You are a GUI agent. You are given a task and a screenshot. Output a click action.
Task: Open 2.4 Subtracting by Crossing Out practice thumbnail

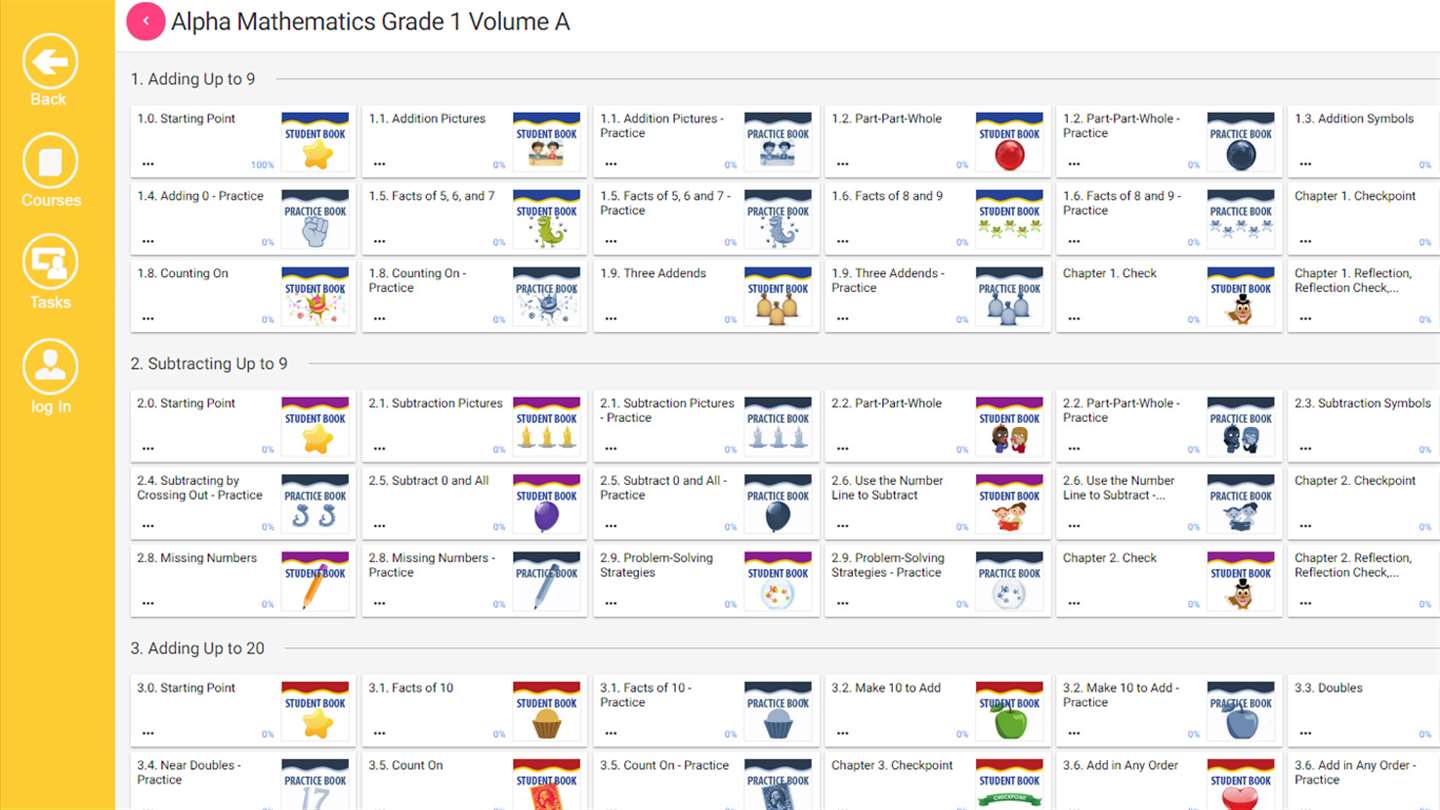(315, 503)
